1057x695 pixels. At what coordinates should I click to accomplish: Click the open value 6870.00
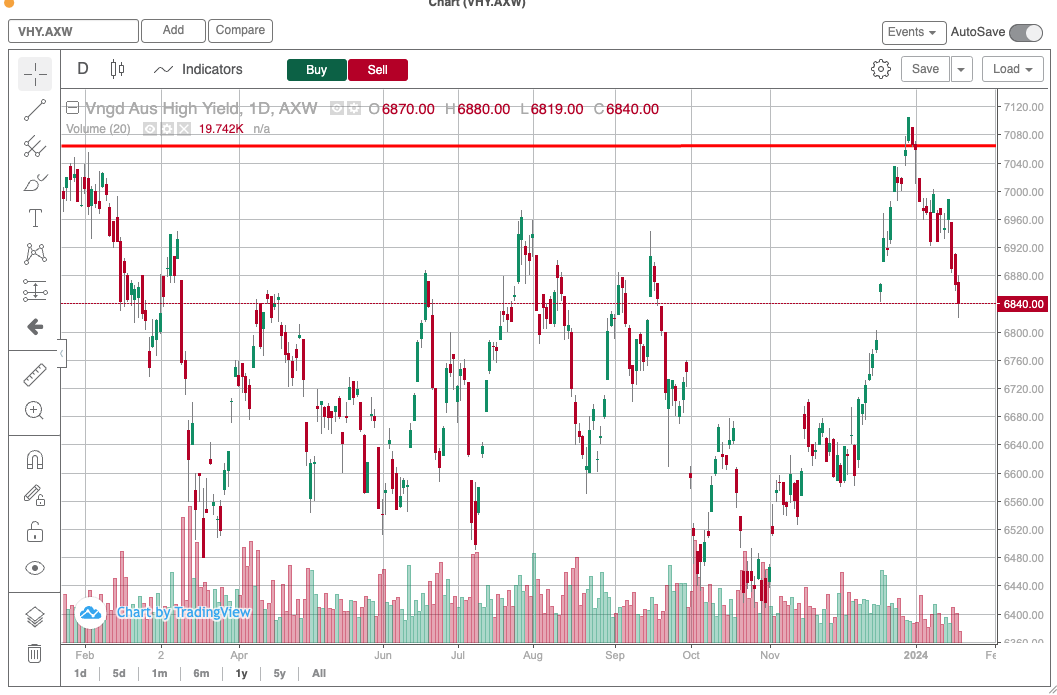tap(408, 109)
